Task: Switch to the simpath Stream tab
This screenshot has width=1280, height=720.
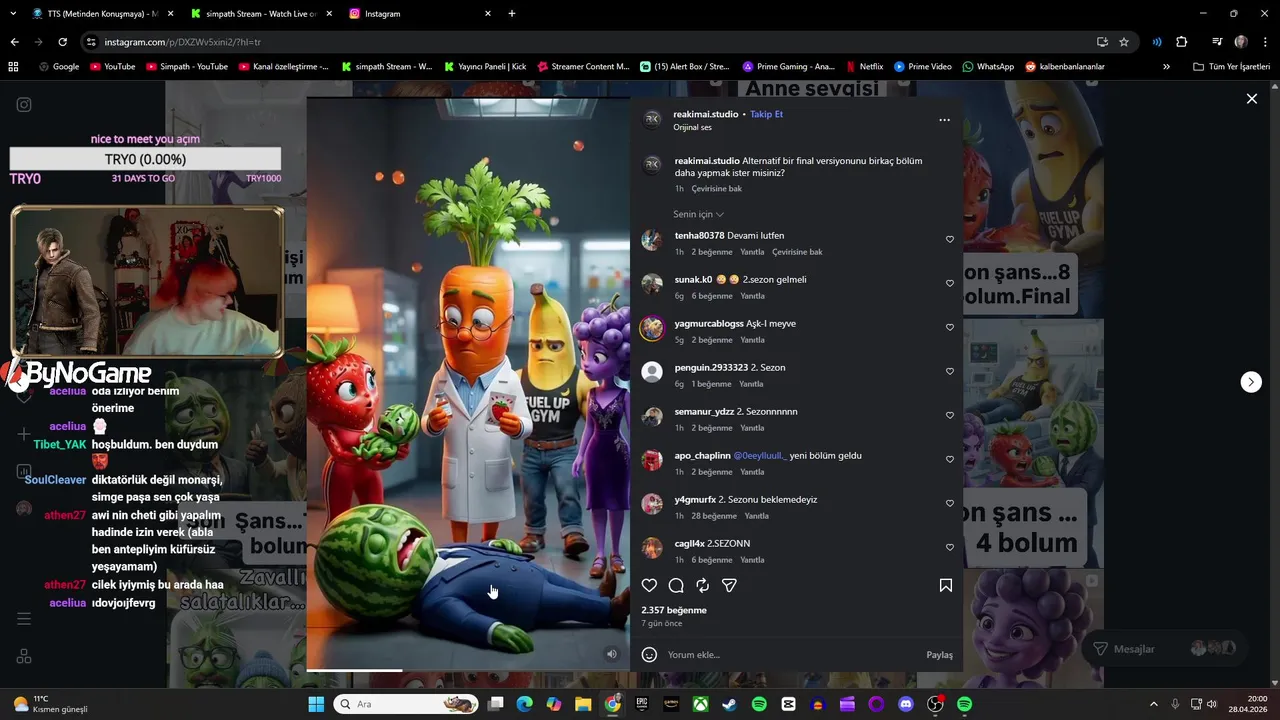Action: click(x=260, y=14)
